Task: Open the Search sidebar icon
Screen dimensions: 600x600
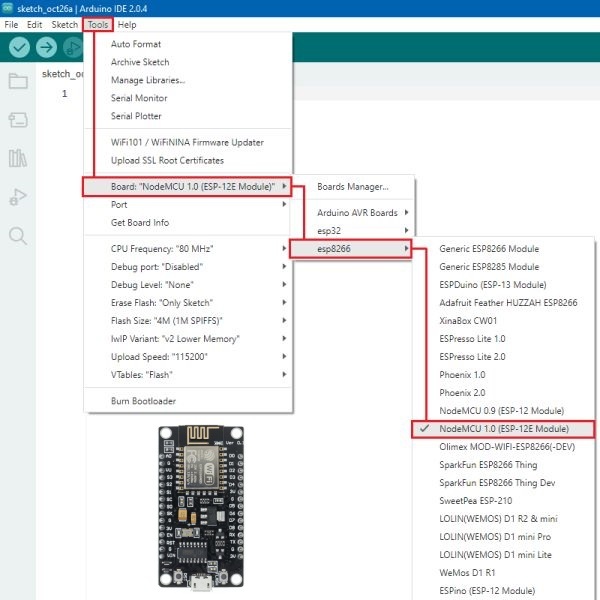Action: coord(18,236)
